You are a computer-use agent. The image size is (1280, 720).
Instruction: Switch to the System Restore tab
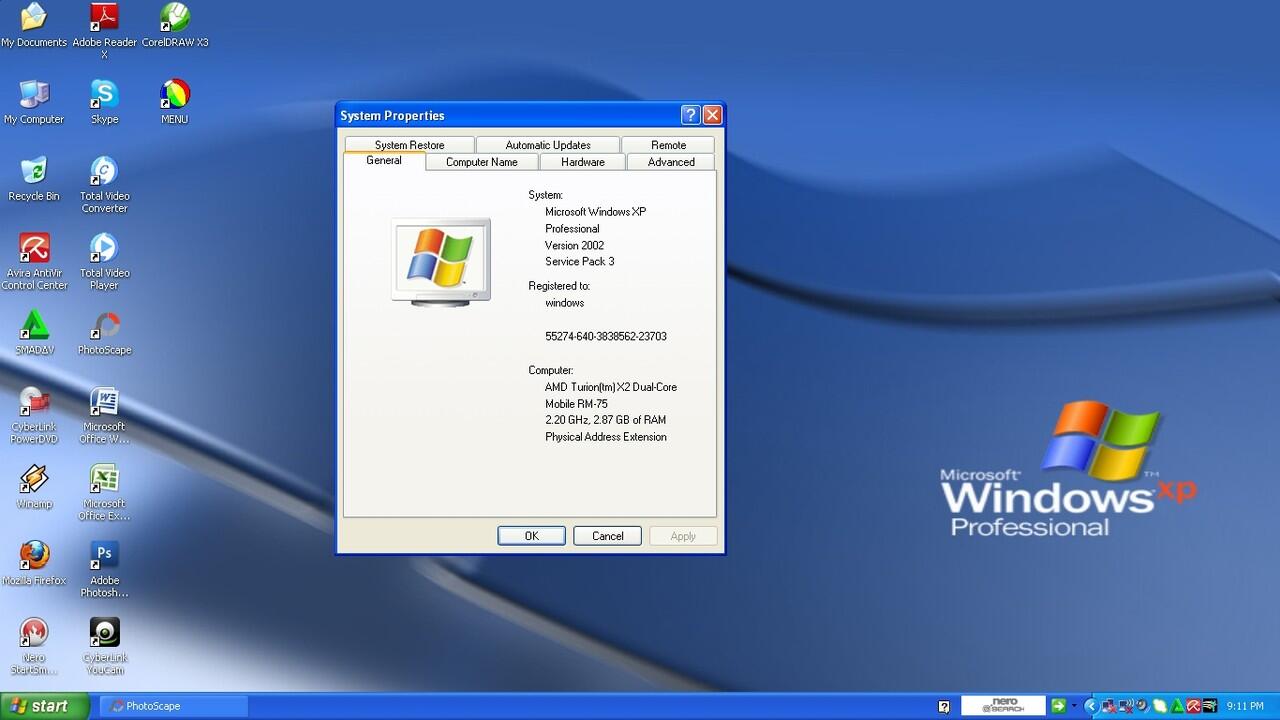tap(409, 145)
